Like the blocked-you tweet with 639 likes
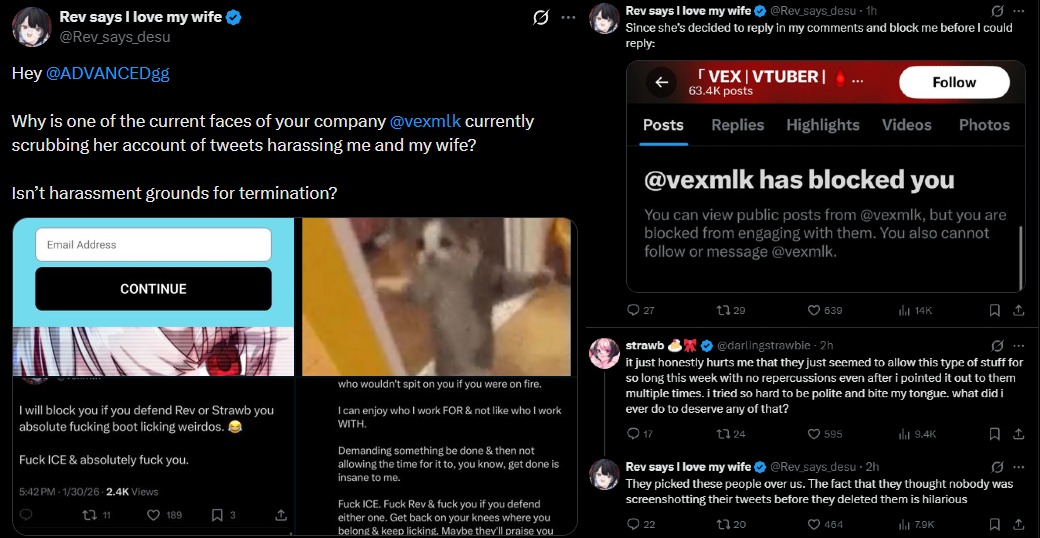 pos(824,310)
